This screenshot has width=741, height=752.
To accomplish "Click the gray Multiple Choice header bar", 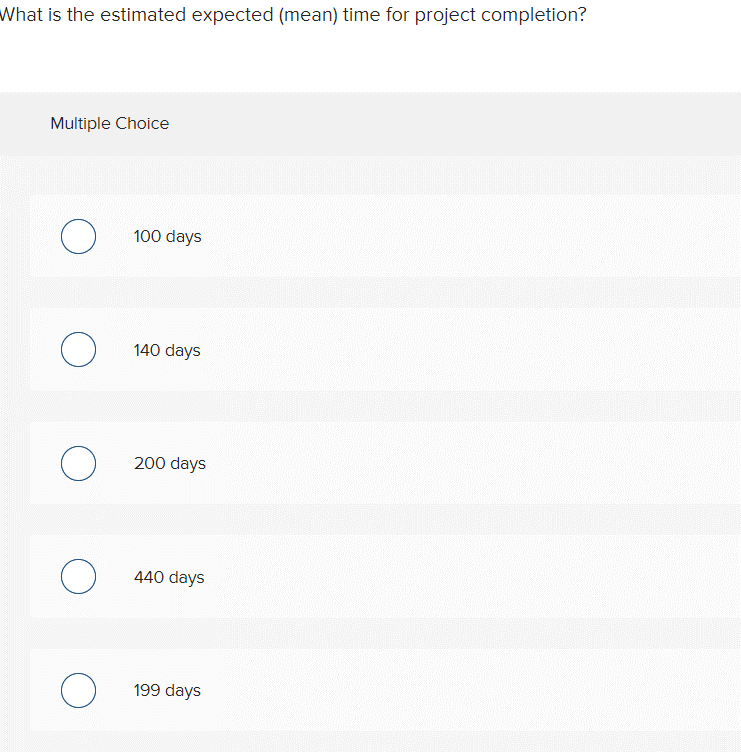I will tap(450, 124).
